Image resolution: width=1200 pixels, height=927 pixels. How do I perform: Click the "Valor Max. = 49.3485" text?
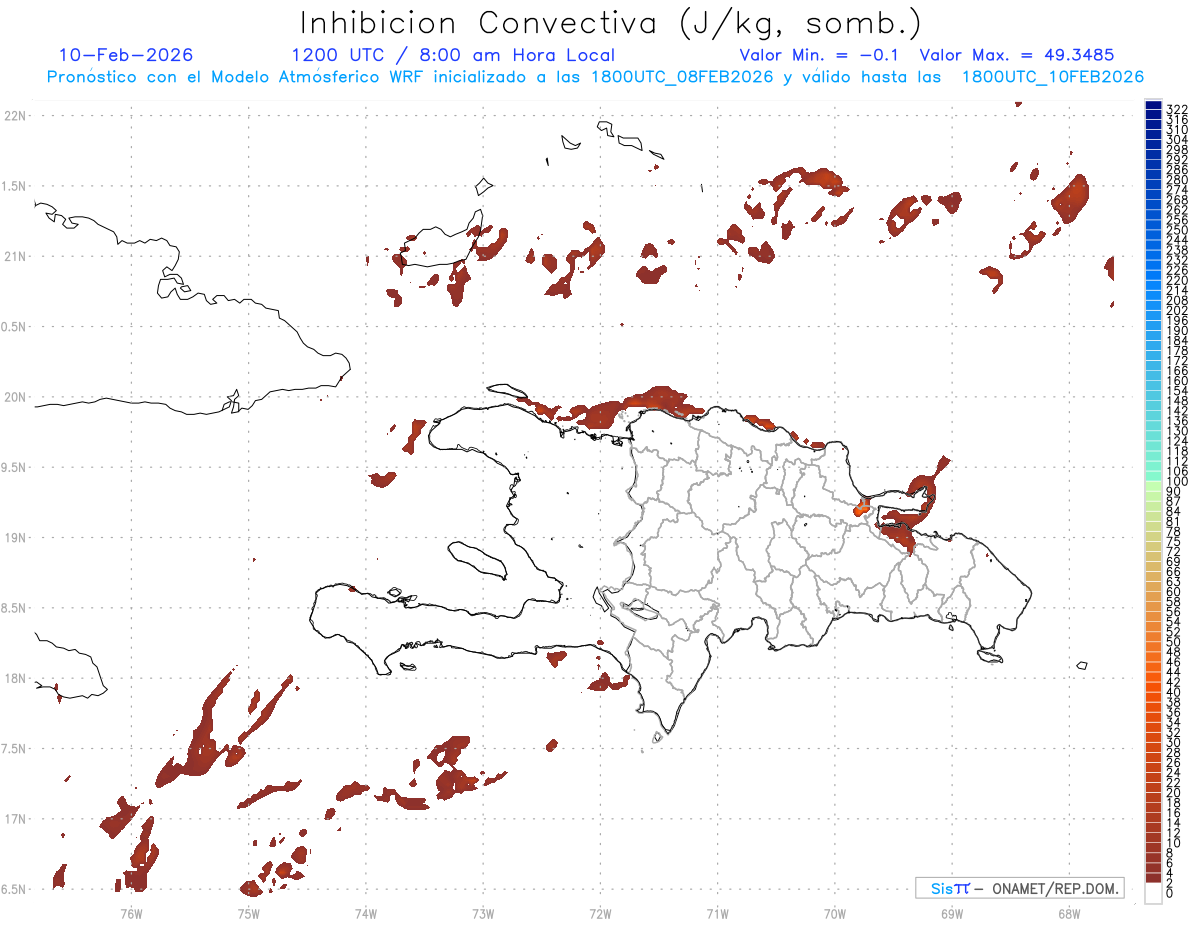pyautogui.click(x=1017, y=55)
